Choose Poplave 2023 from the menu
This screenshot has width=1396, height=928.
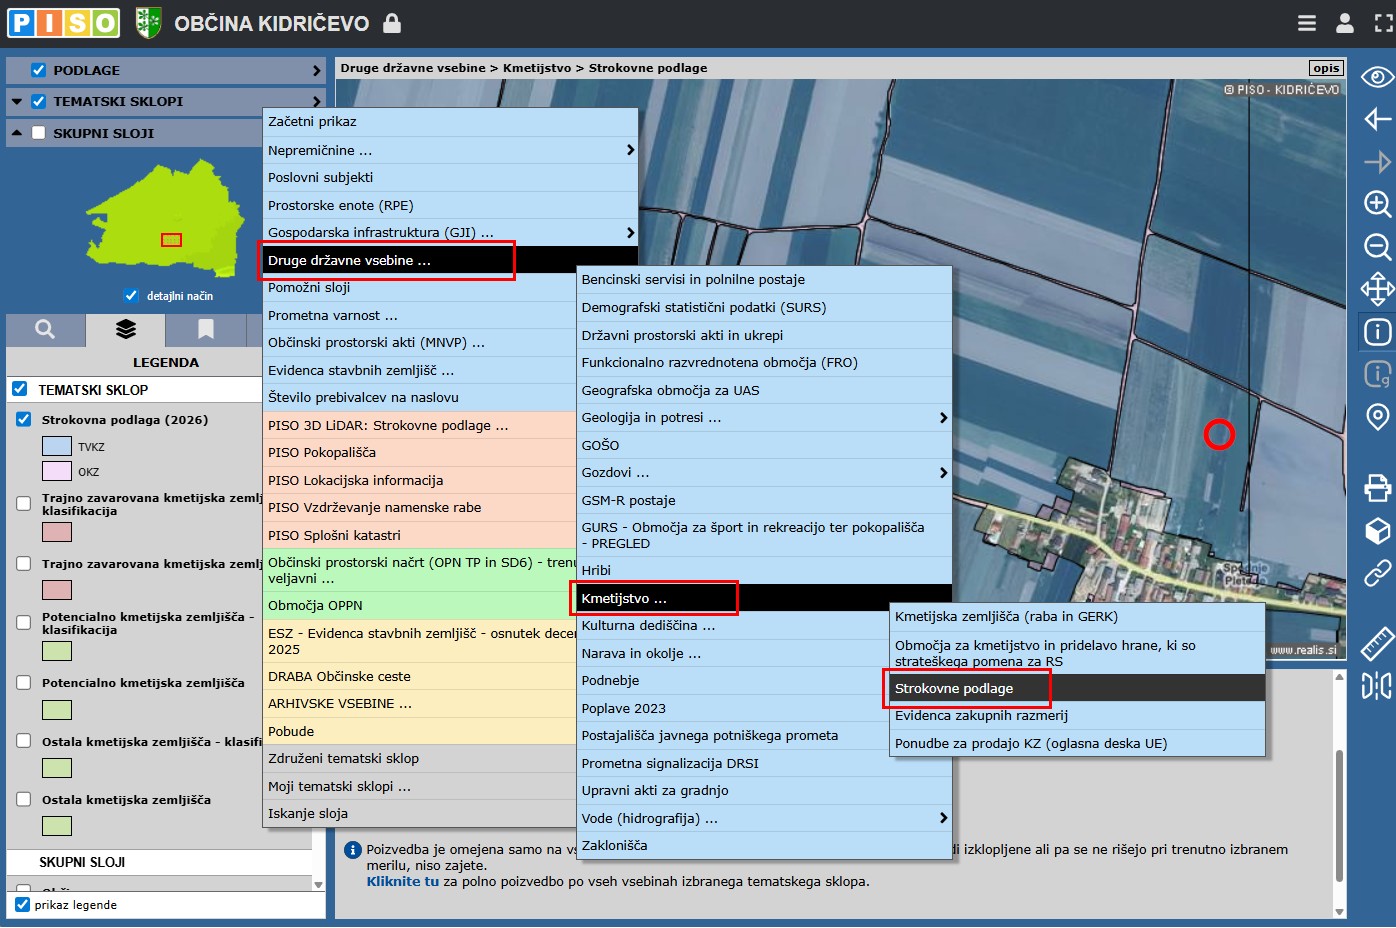pyautogui.click(x=623, y=708)
